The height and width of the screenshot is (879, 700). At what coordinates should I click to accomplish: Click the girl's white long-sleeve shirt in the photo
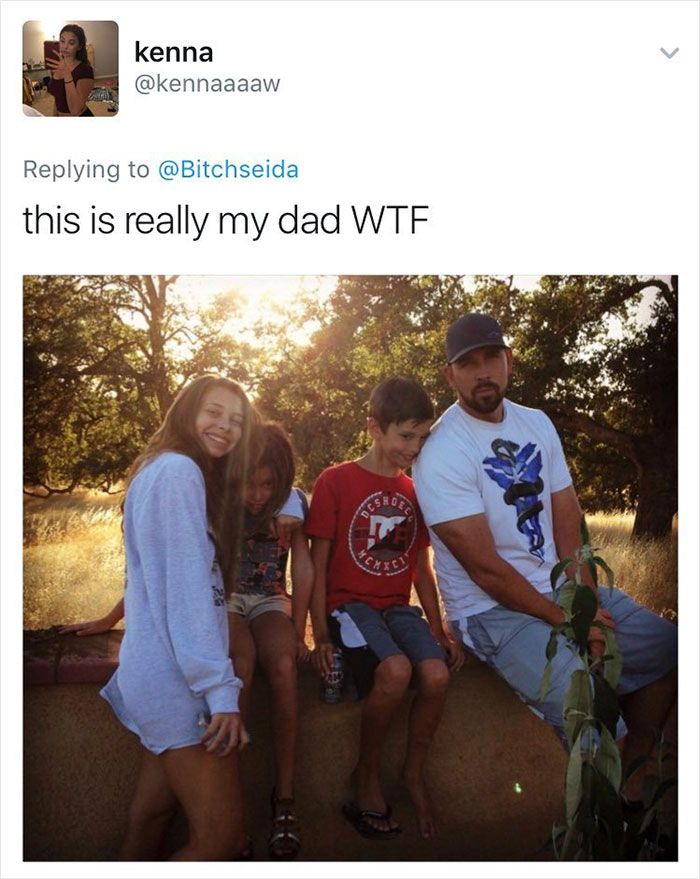pyautogui.click(x=170, y=590)
